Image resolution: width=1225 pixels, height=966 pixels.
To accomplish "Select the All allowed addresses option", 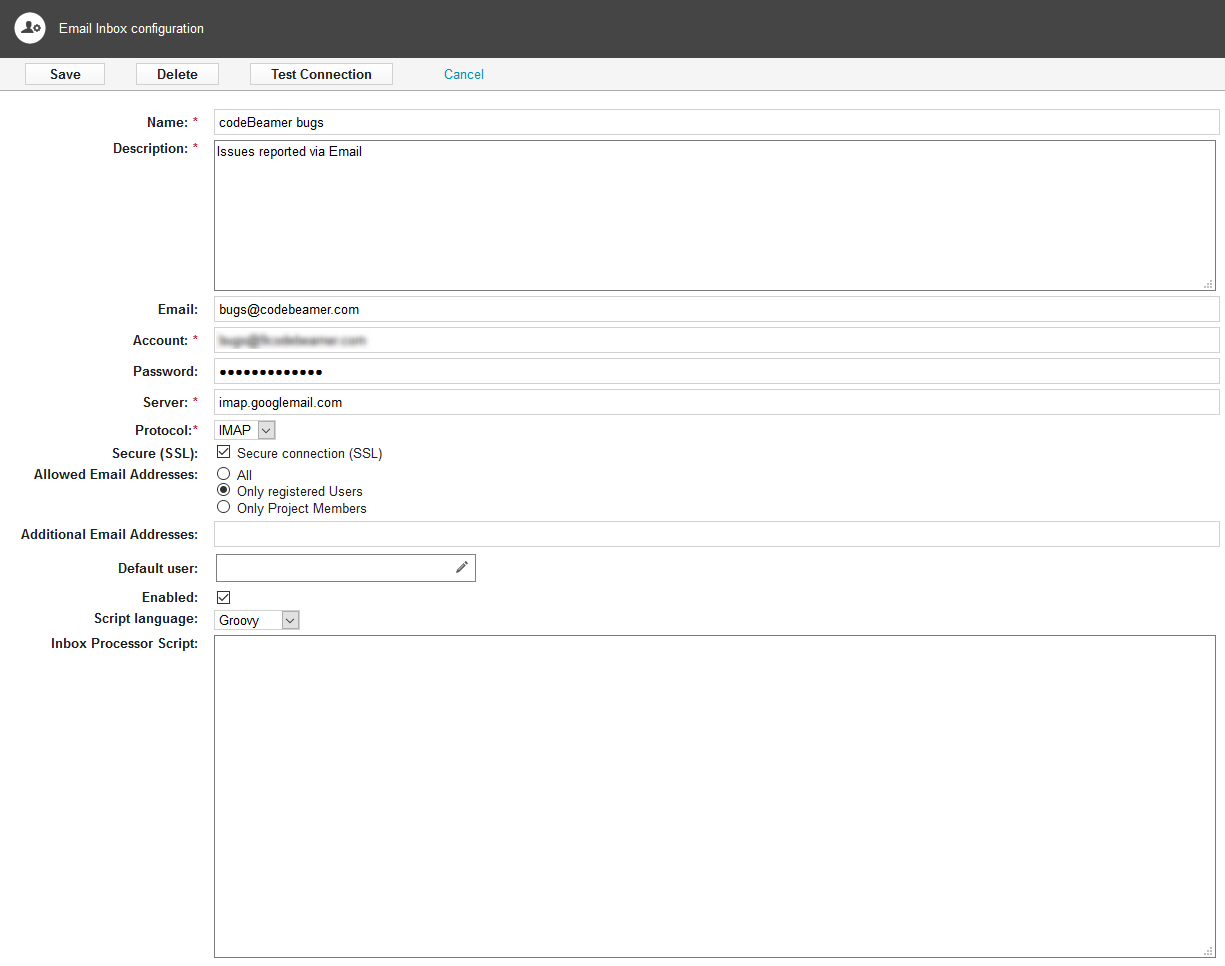I will tap(224, 474).
